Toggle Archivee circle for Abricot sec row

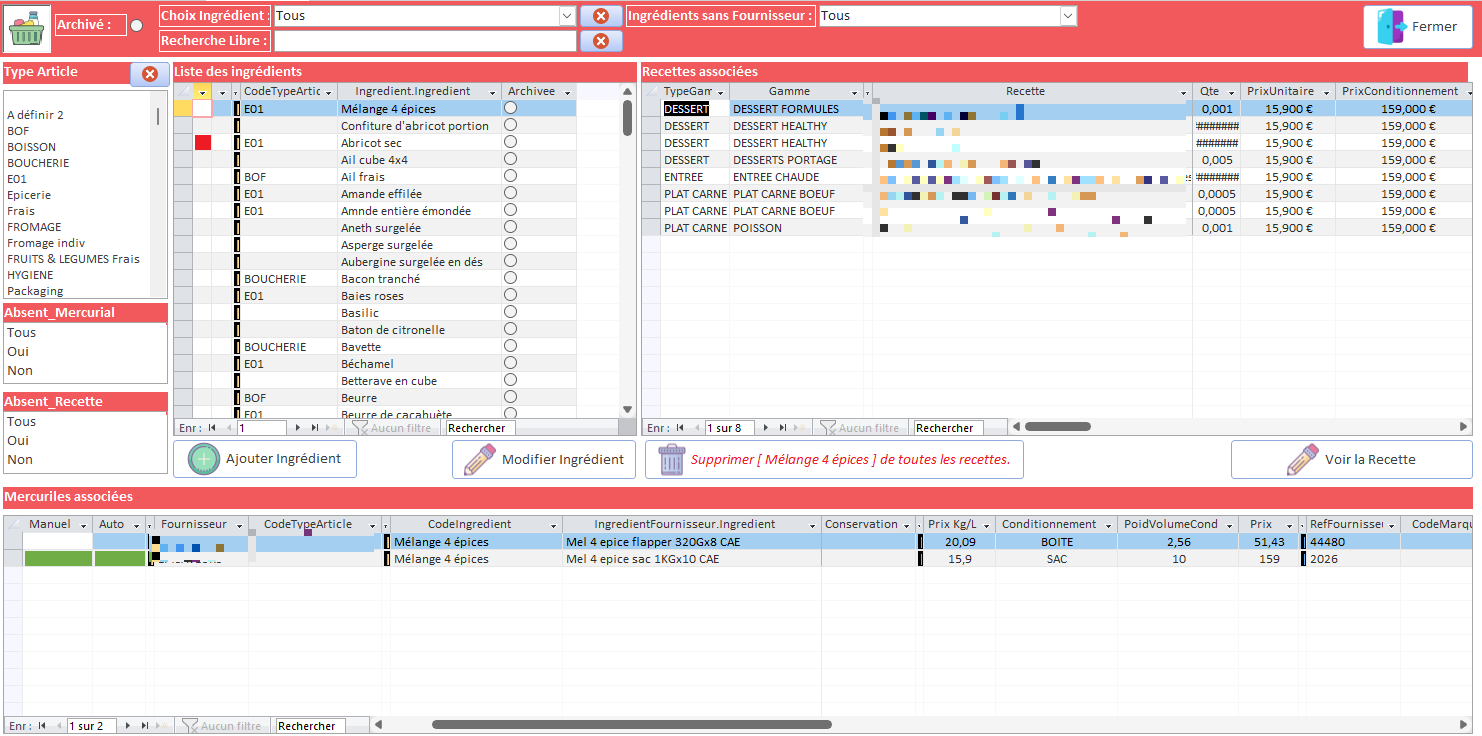pyautogui.click(x=510, y=142)
